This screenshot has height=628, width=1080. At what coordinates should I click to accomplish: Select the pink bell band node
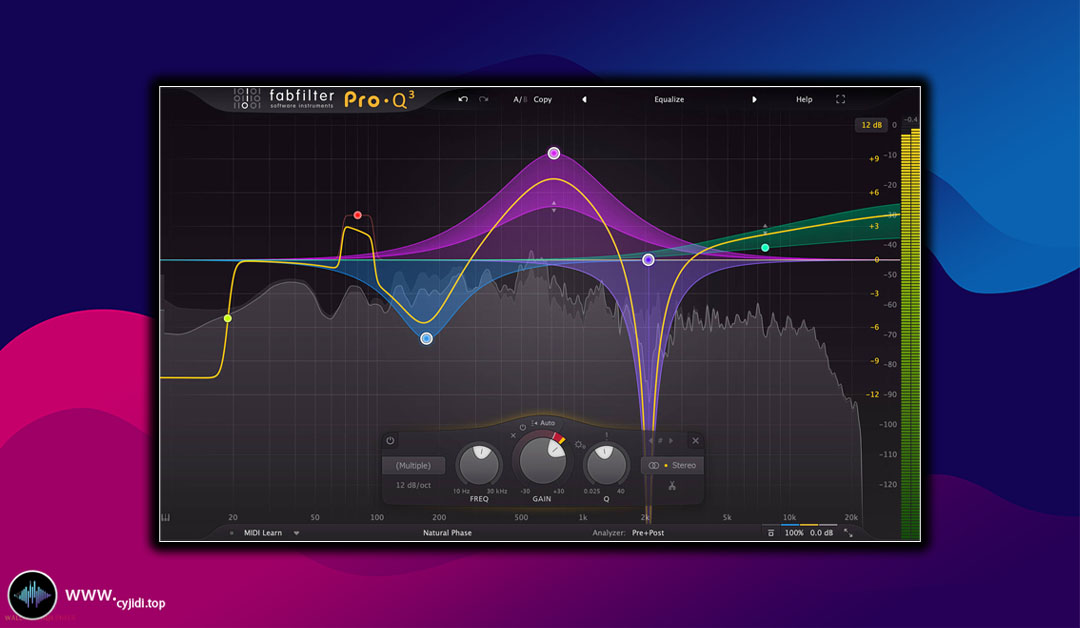click(x=554, y=153)
